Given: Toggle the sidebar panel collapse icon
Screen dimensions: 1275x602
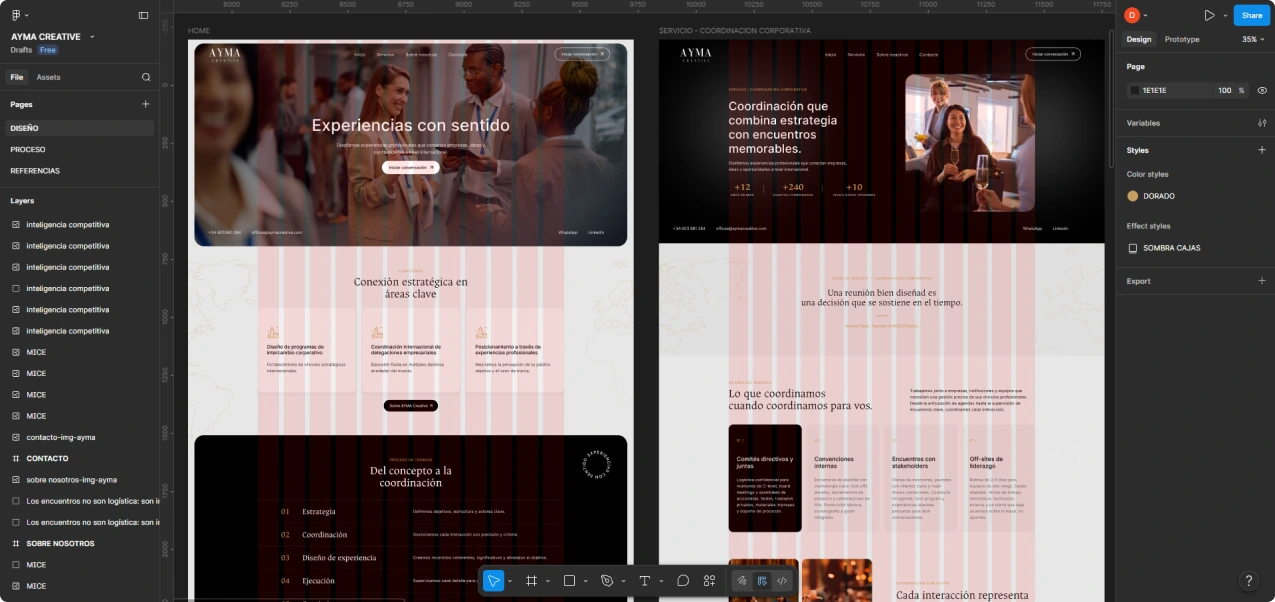Looking at the screenshot, I should click(143, 15).
